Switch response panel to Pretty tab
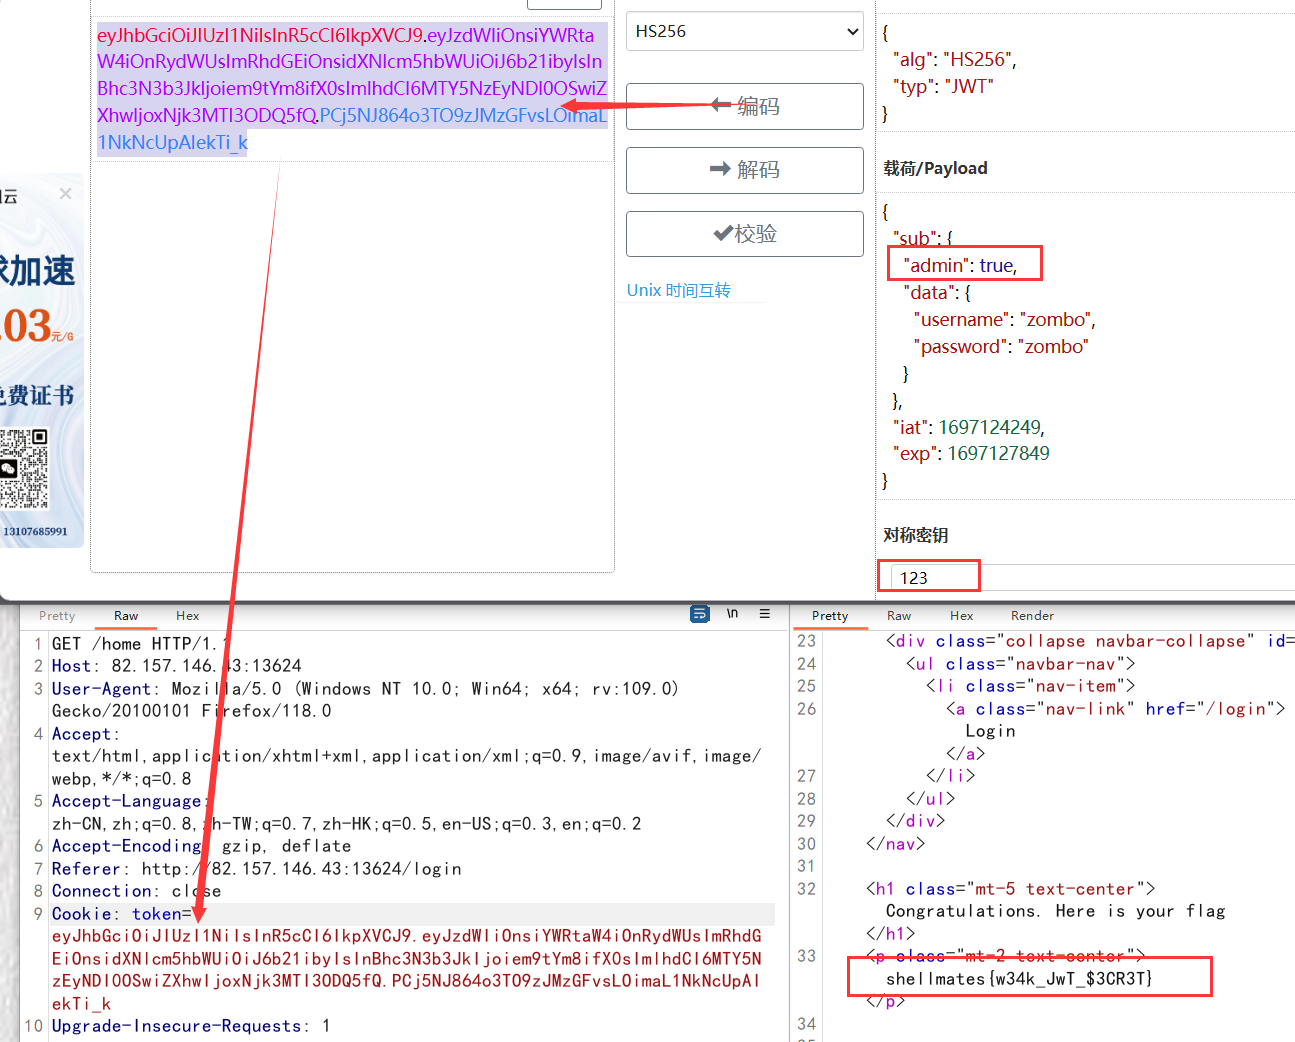This screenshot has height=1042, width=1295. point(830,616)
